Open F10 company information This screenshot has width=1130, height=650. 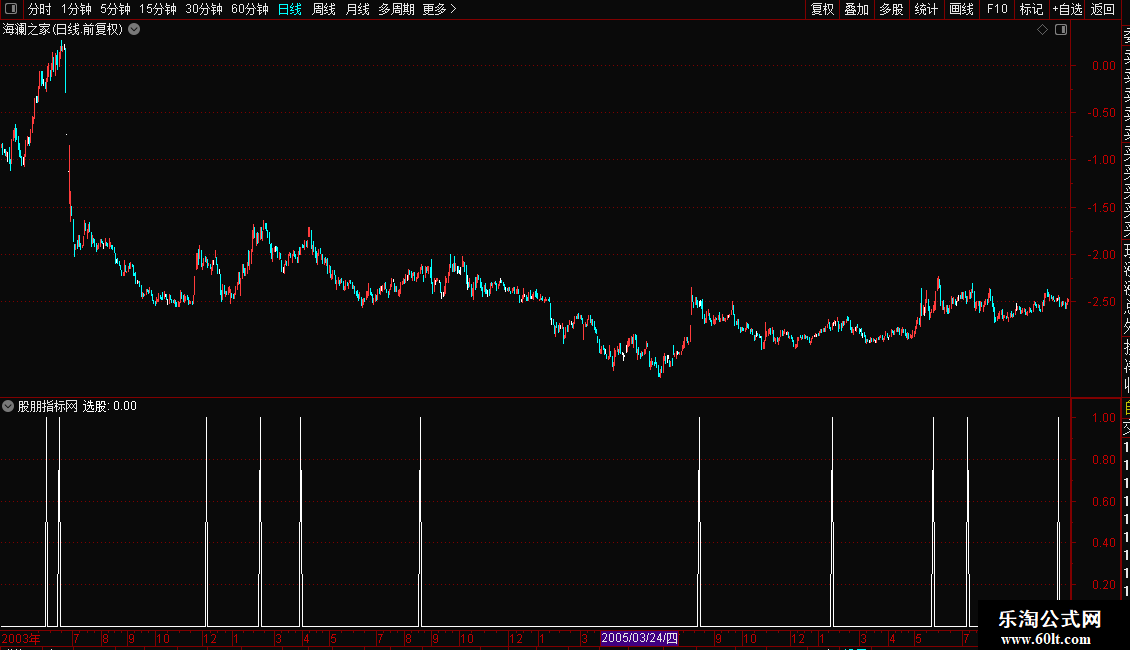pos(997,9)
